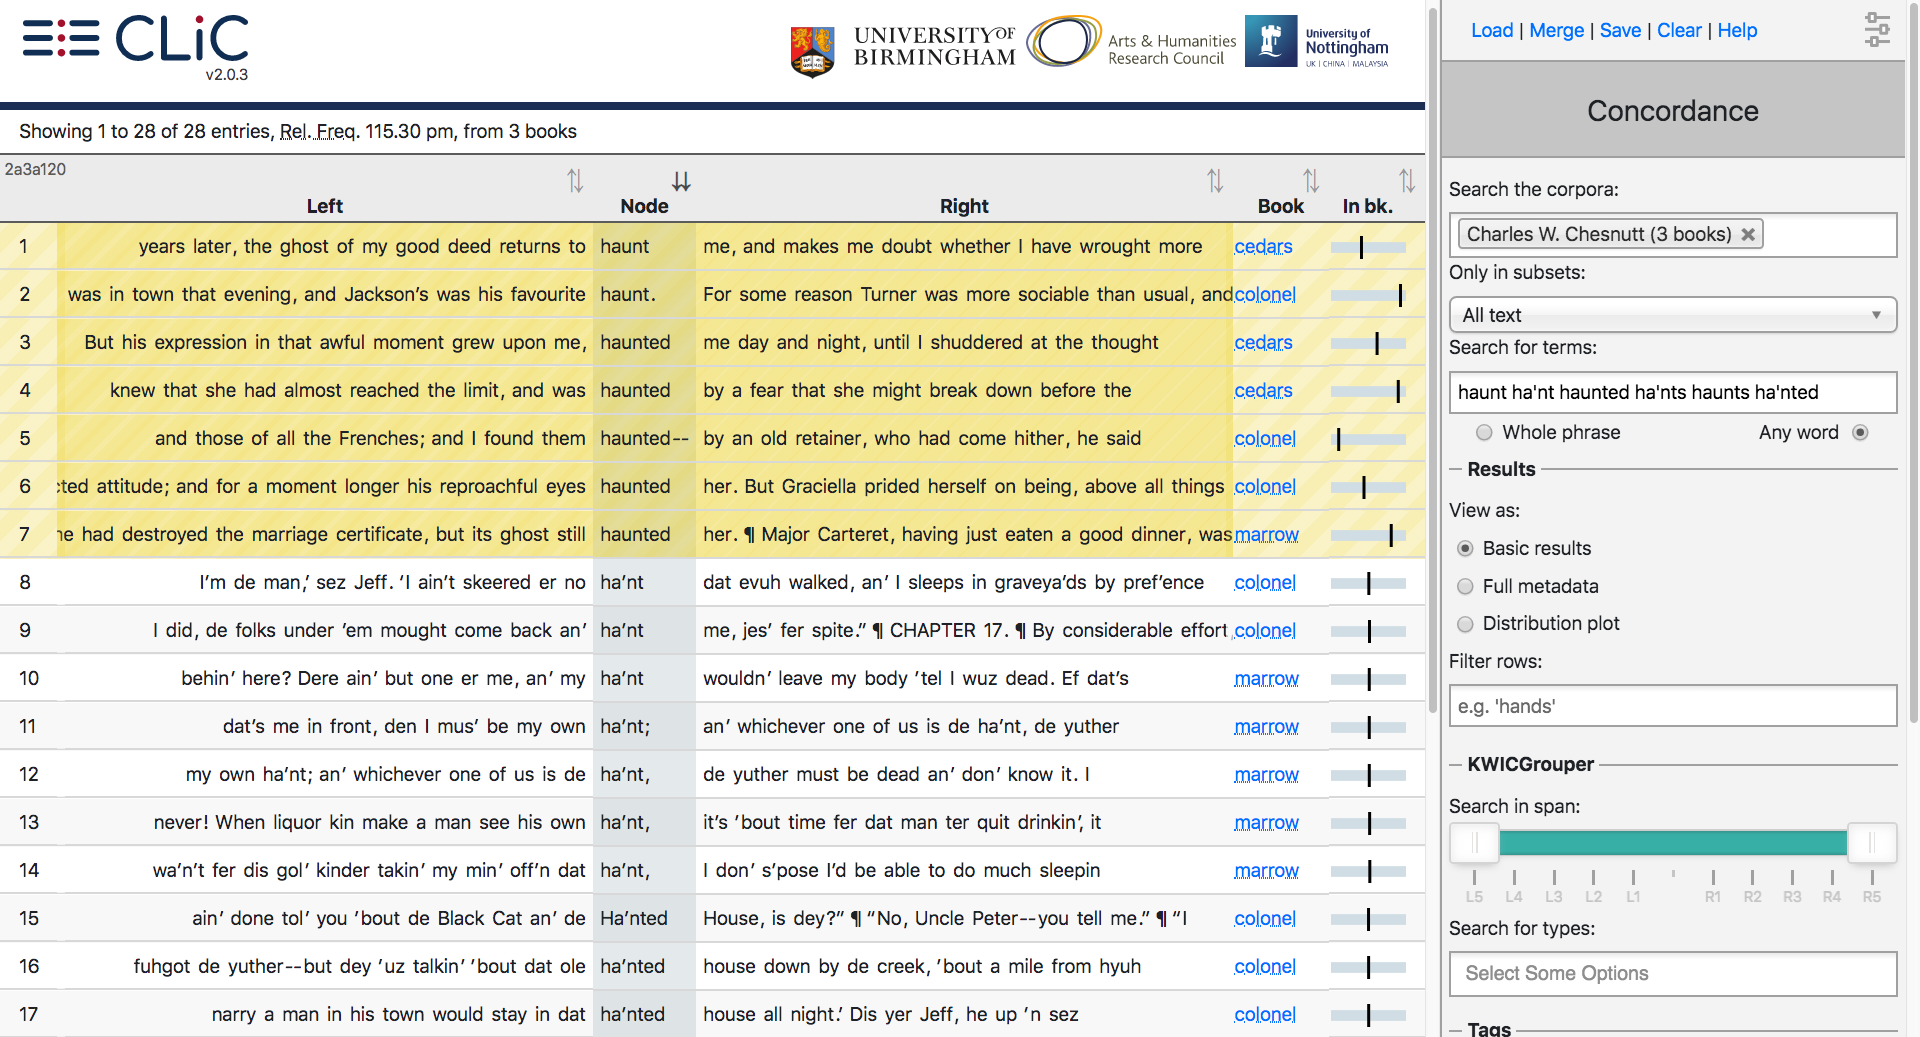Remove the Charles W. Chesnutt corpus tag
Screen dimensions: 1920x1037
pyautogui.click(x=1748, y=235)
